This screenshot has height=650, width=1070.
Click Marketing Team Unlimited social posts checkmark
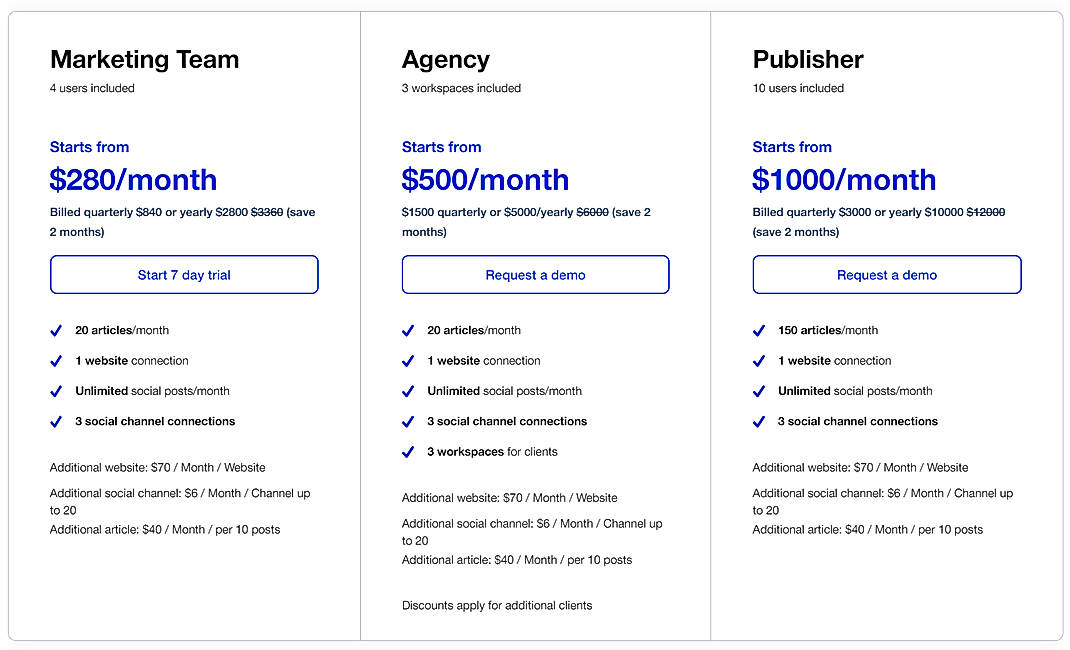pyautogui.click(x=57, y=391)
